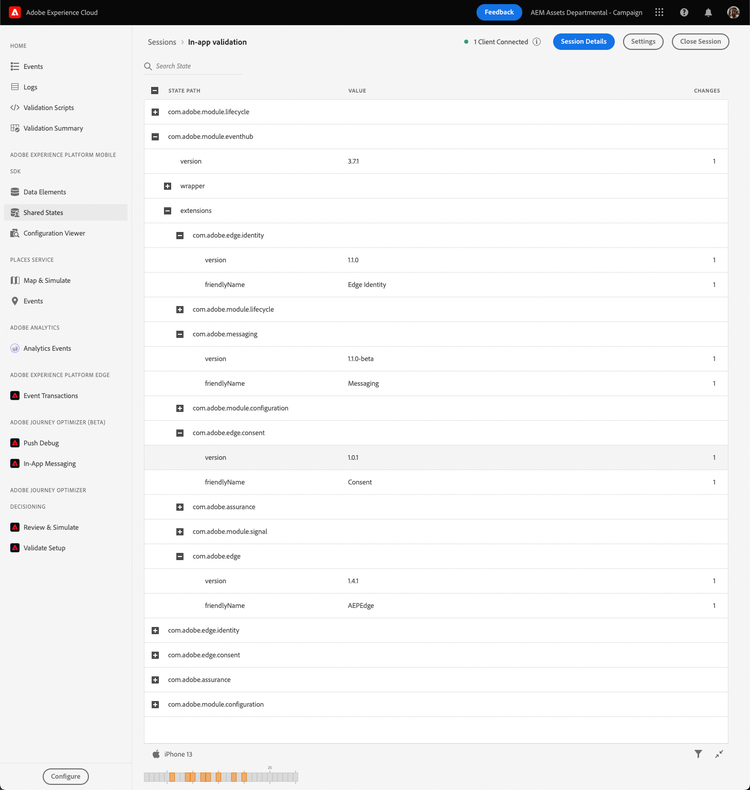Go to the Sessions breadcrumb link
The height and width of the screenshot is (790, 750).
click(x=162, y=42)
